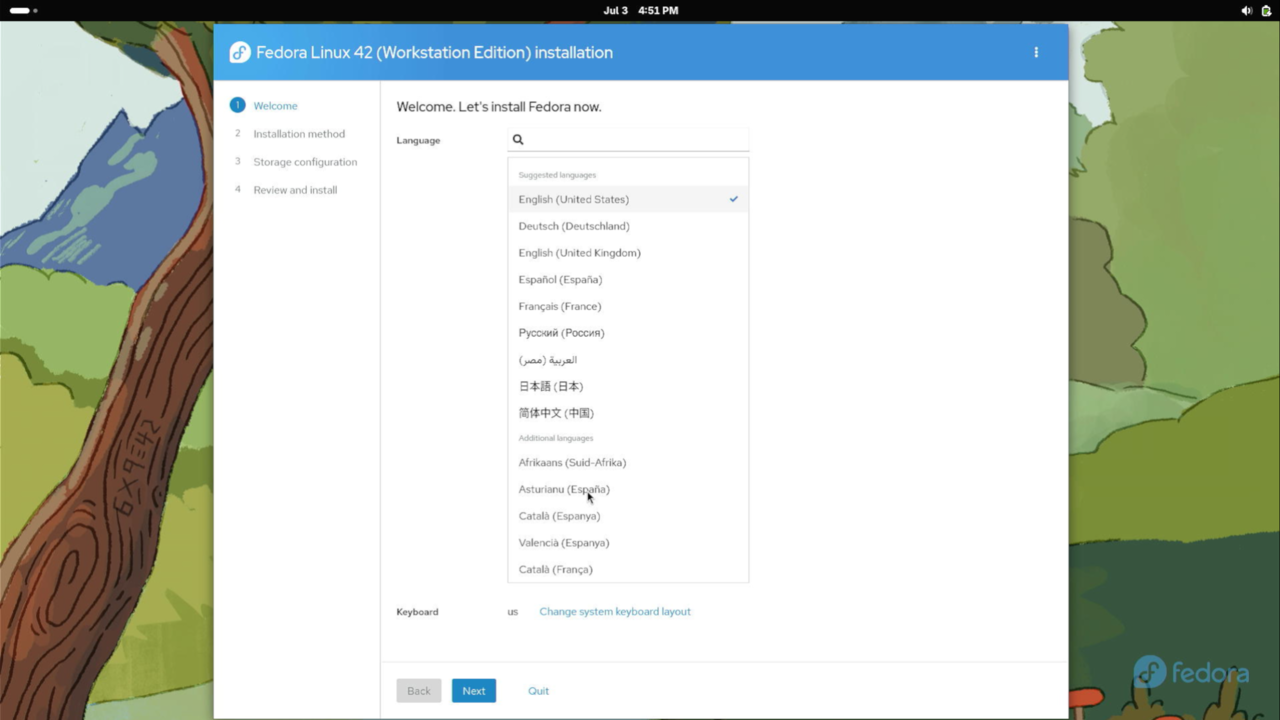Screen dimensions: 1280x720
Task: Select 日本語 (日本) language
Action: (628, 386)
